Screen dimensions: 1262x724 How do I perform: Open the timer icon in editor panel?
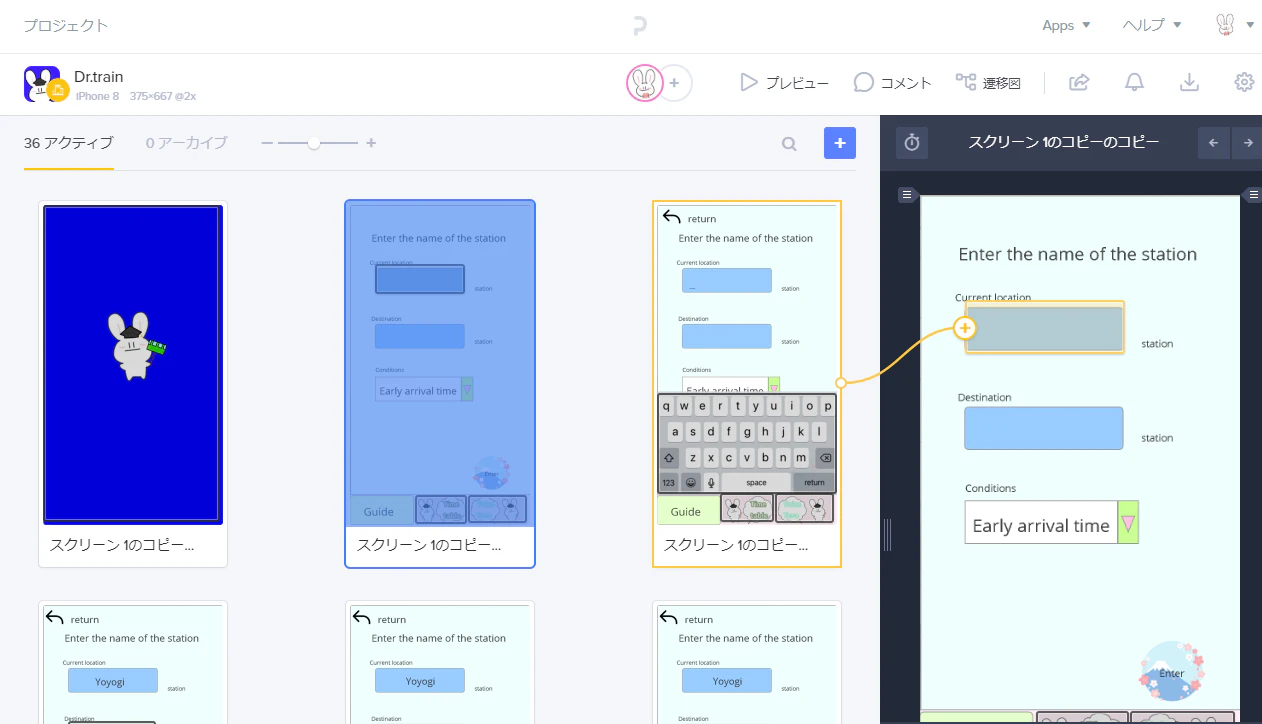(x=912, y=143)
